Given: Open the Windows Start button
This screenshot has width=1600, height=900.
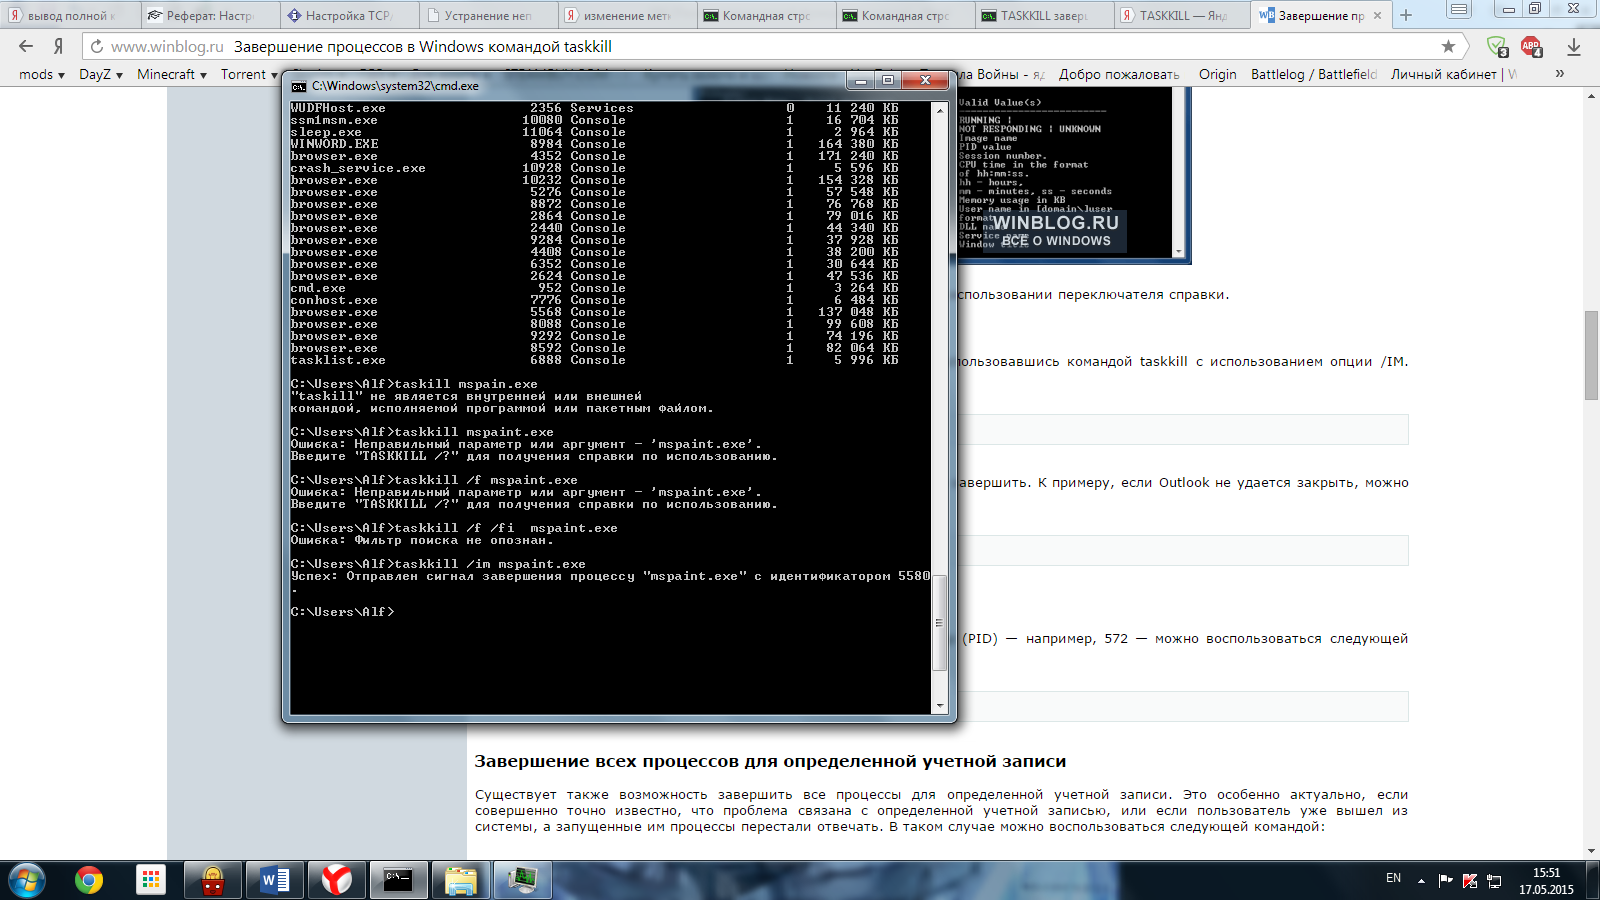Looking at the screenshot, I should pos(26,880).
